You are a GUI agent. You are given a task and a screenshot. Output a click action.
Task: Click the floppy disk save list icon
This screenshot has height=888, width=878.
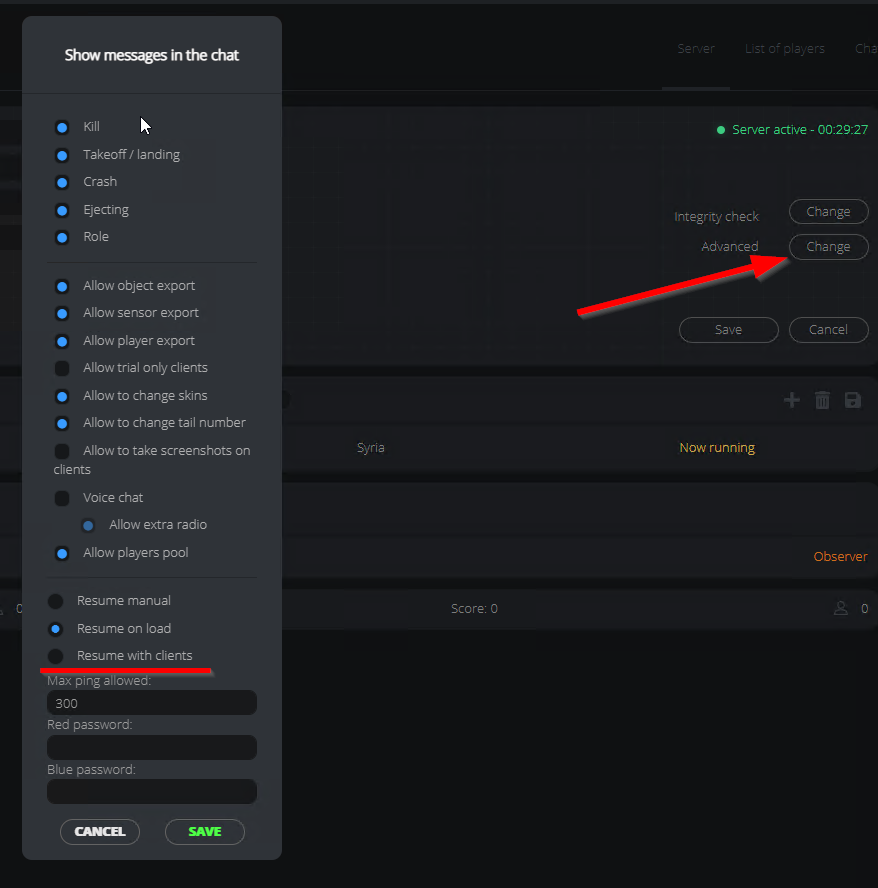853,400
